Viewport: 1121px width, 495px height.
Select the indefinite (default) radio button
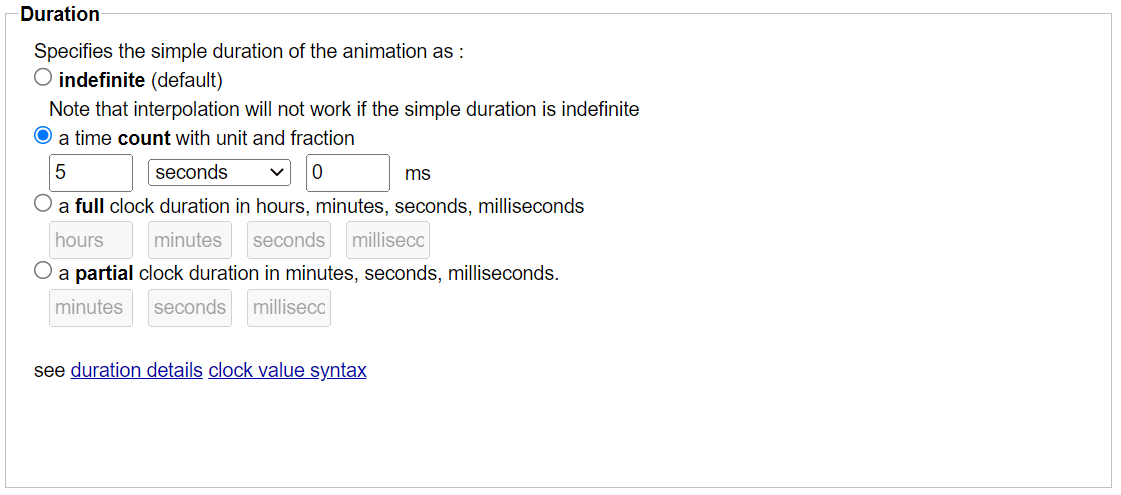pos(43,78)
